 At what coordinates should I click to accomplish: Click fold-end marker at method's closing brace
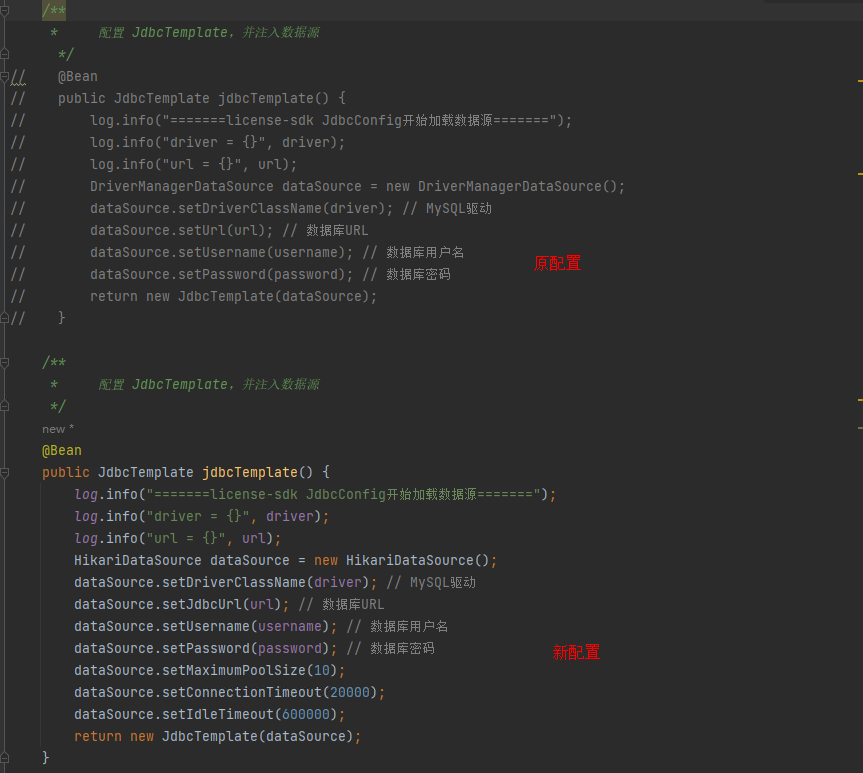[x=4, y=758]
